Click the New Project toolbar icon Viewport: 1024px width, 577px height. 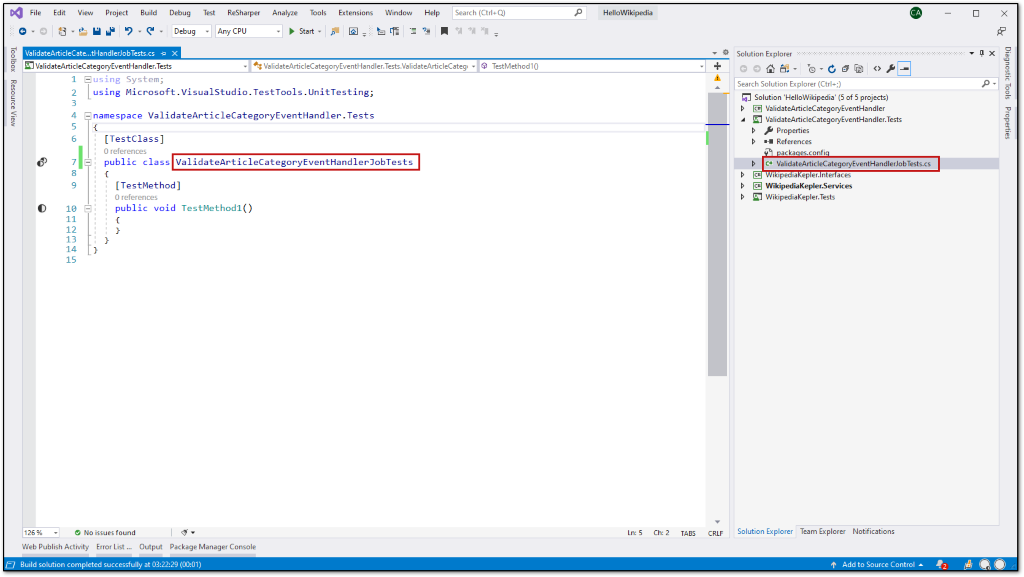coord(62,31)
